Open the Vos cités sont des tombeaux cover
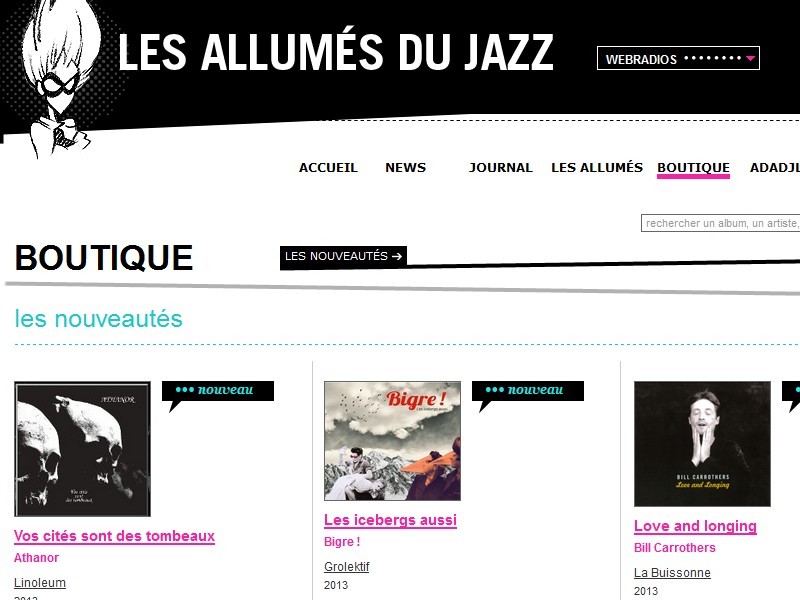This screenshot has height=600, width=800. coord(83,449)
